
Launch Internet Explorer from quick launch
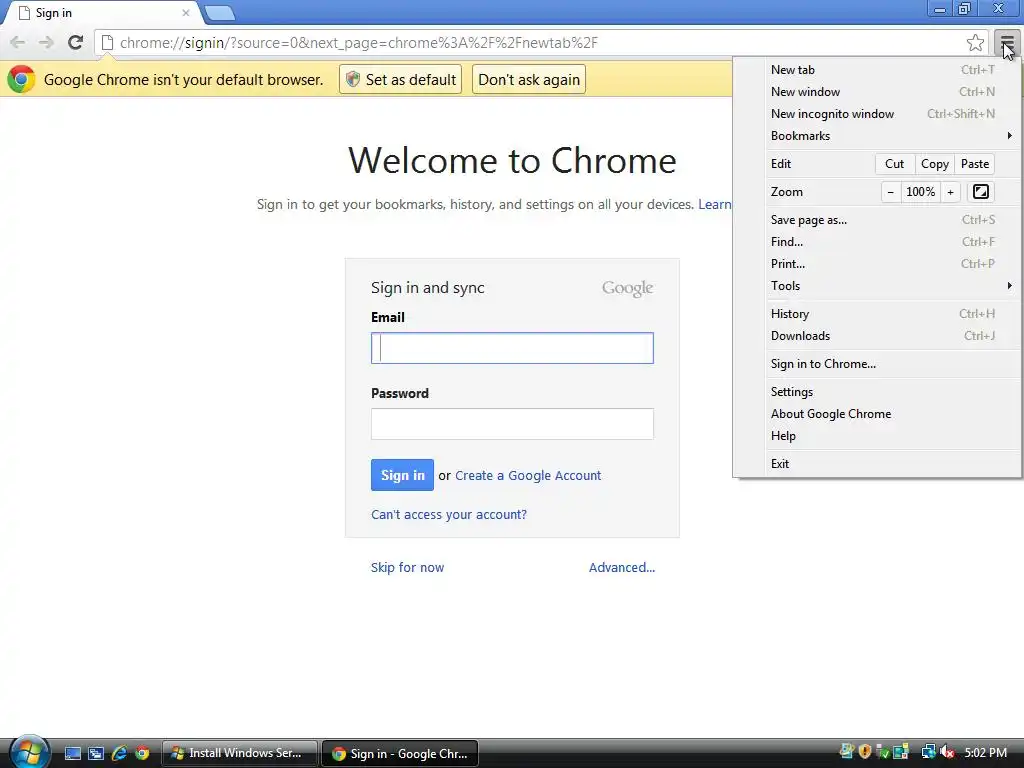coord(119,753)
